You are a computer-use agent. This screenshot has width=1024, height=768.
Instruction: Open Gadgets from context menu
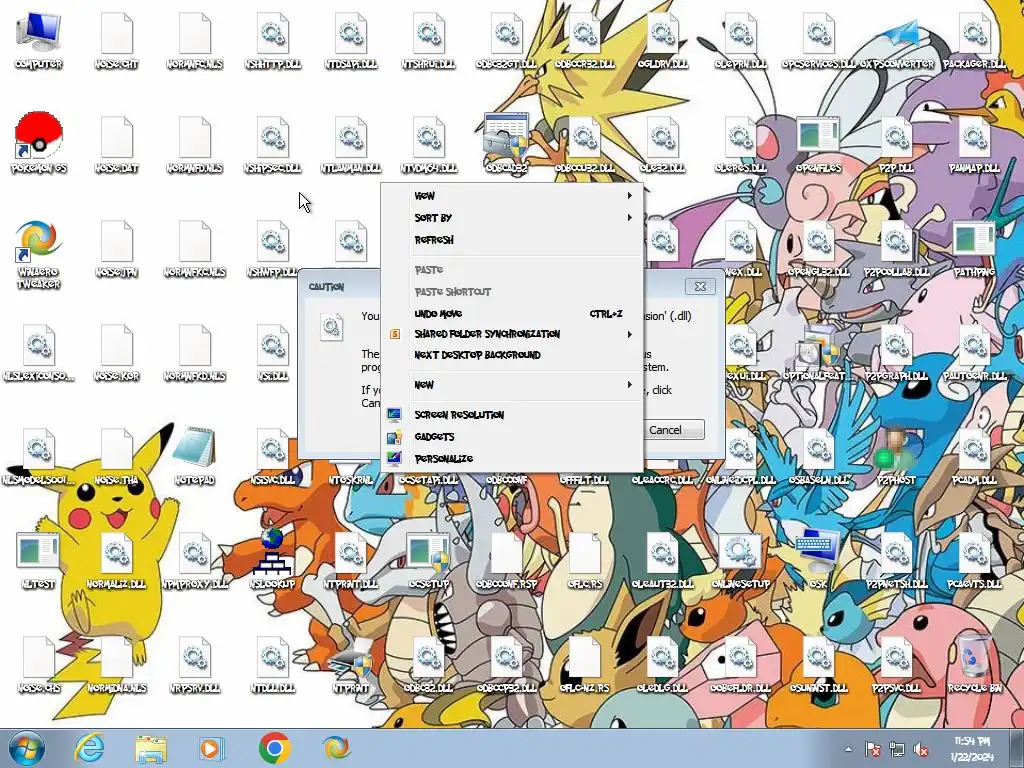click(x=511, y=436)
